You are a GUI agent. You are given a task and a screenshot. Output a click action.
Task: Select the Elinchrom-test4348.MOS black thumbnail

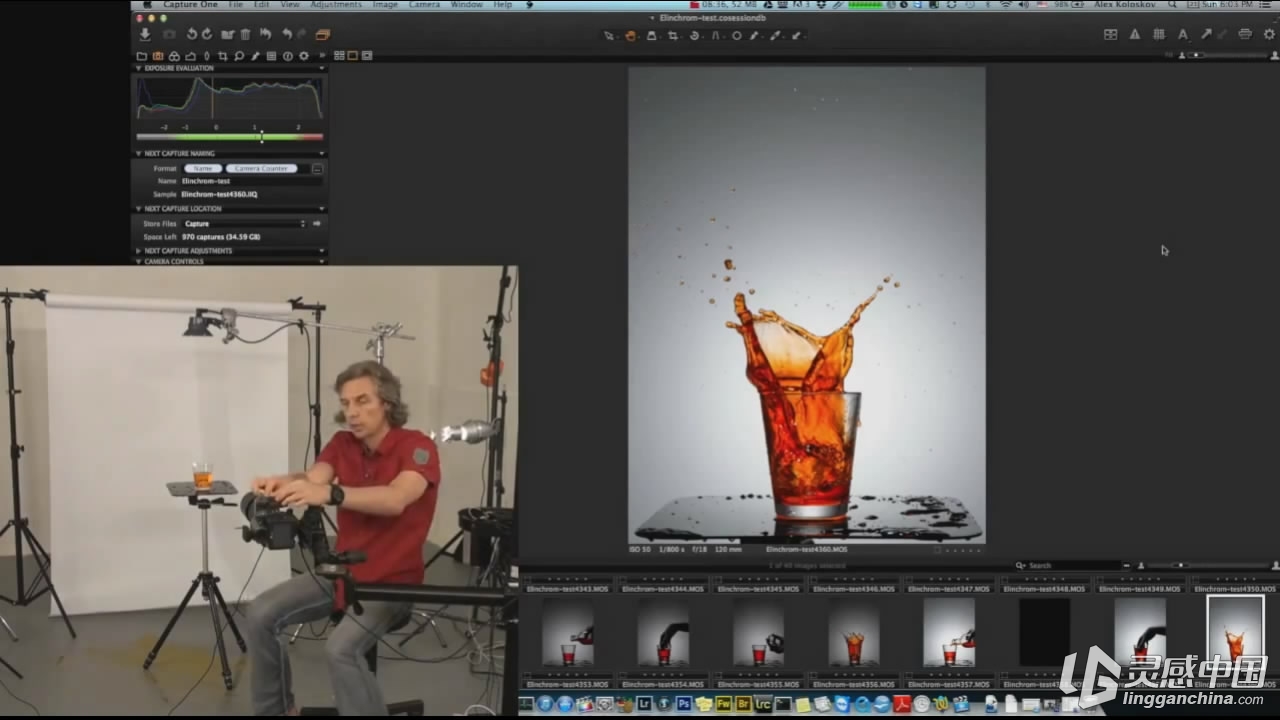tap(1044, 633)
